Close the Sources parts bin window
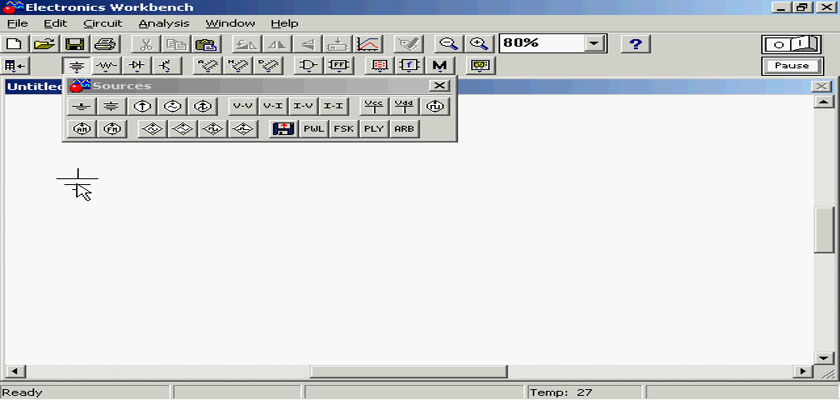The height and width of the screenshot is (400, 840). tap(439, 86)
